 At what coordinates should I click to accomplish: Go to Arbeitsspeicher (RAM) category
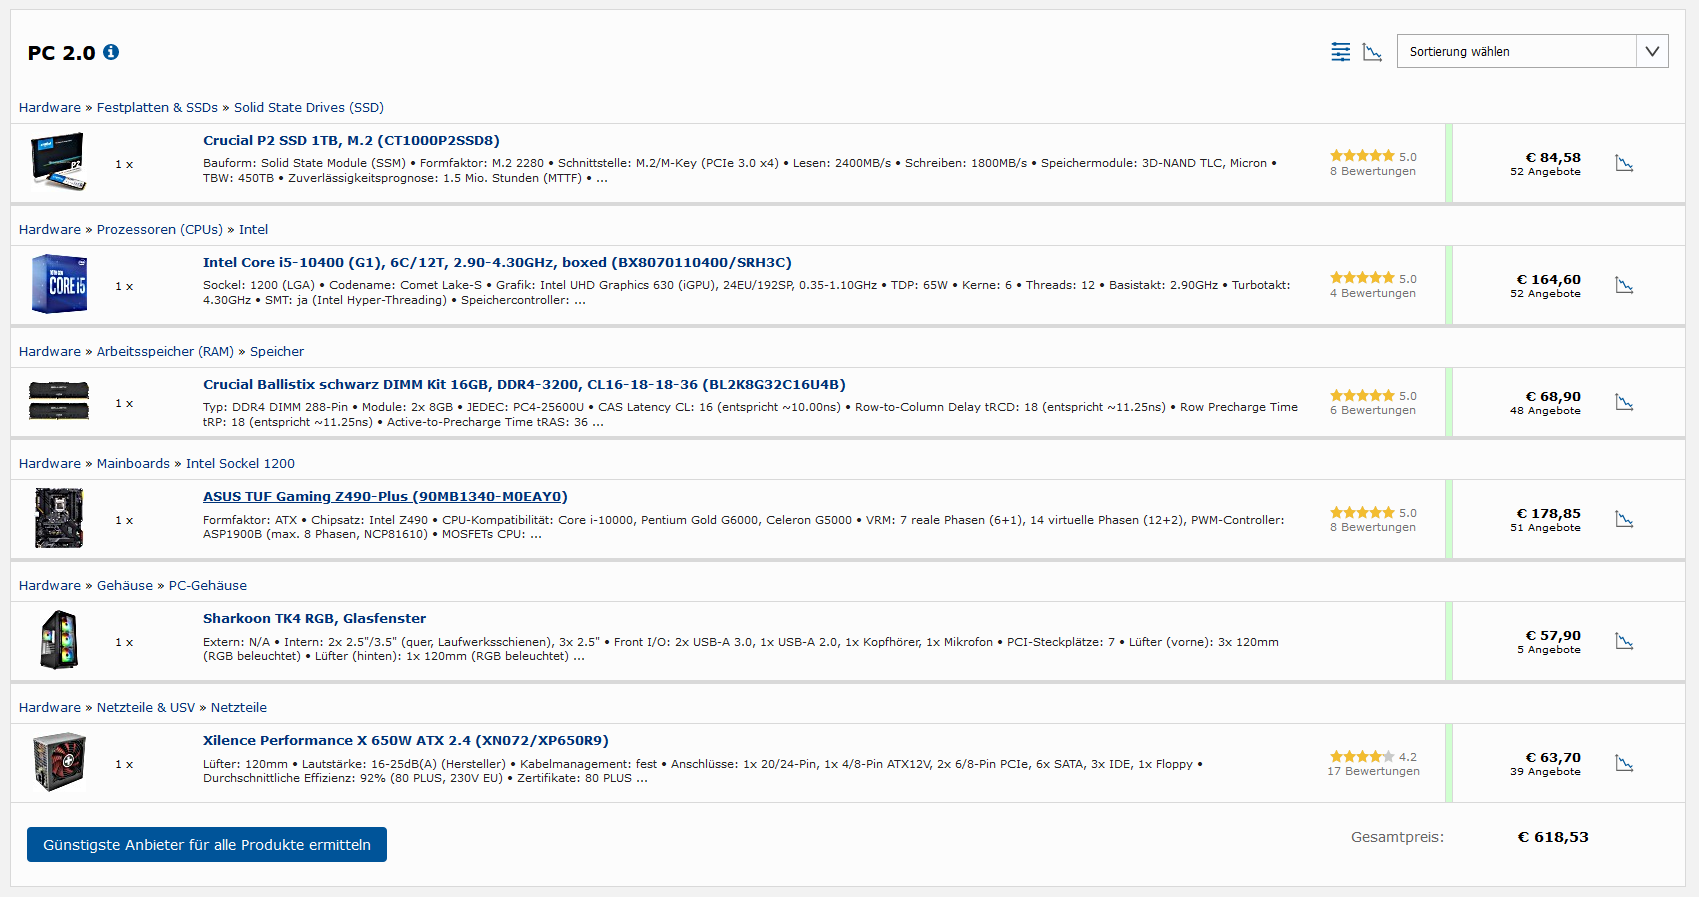165,352
